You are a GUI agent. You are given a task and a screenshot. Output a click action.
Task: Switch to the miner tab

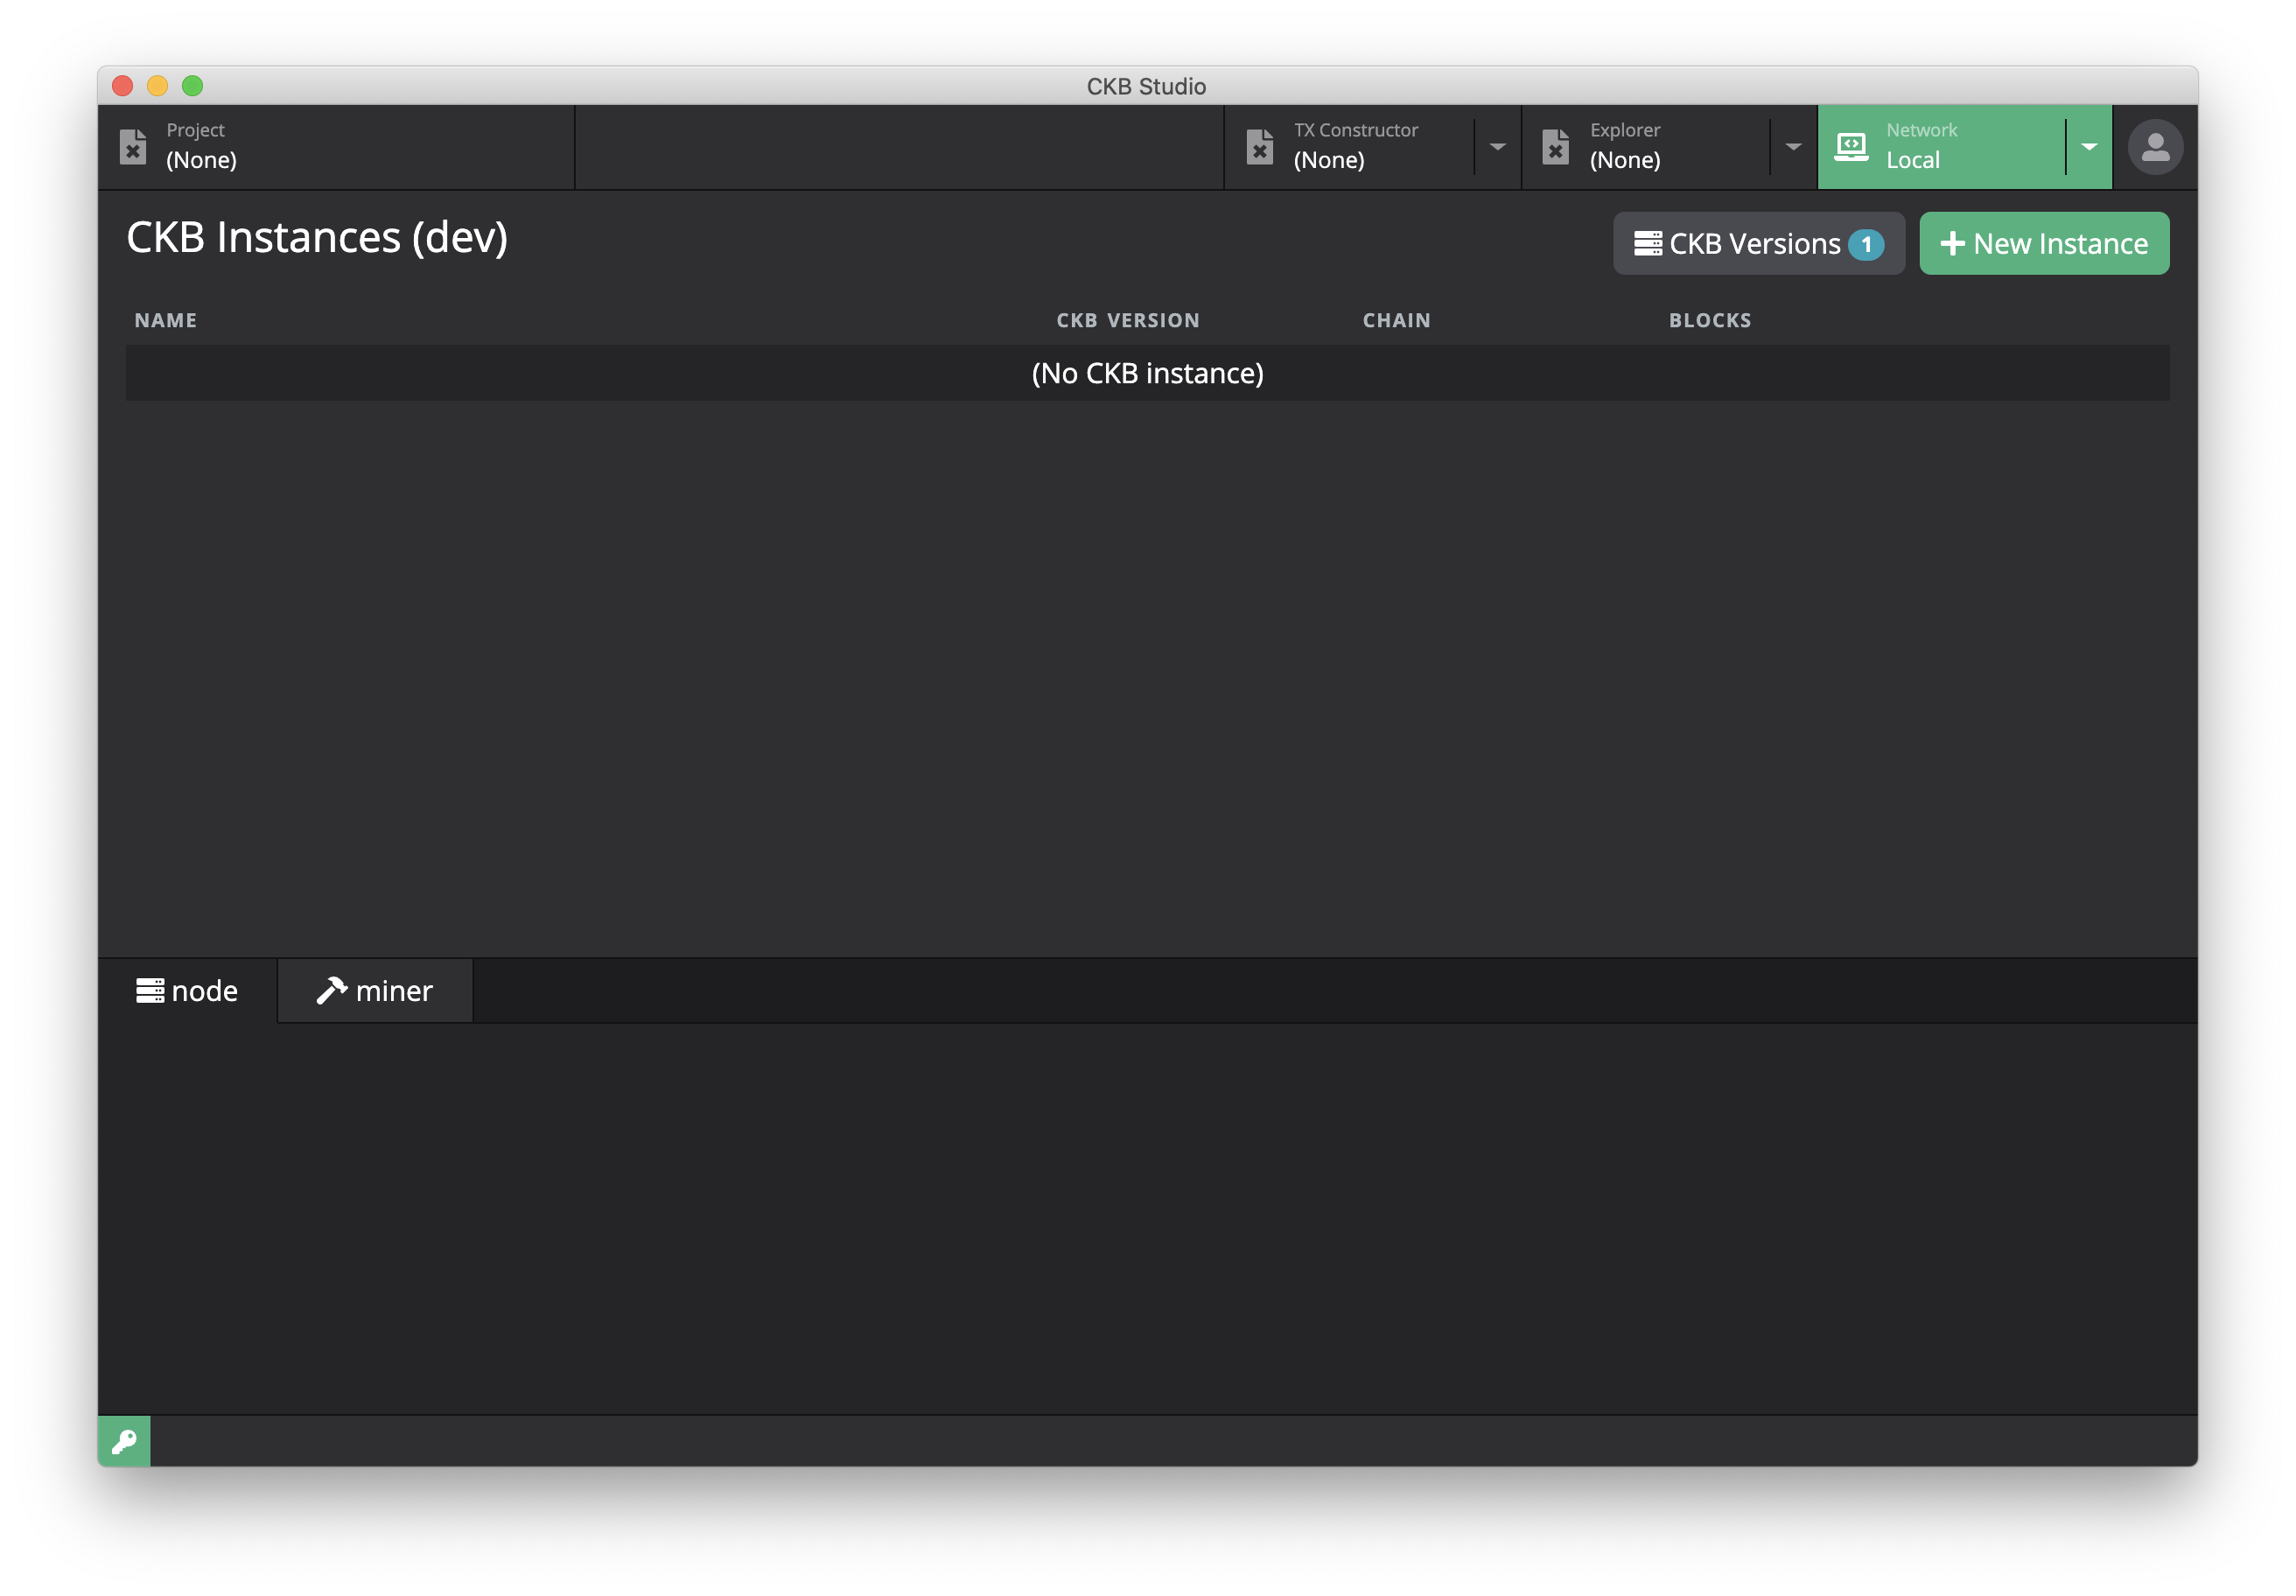point(375,991)
